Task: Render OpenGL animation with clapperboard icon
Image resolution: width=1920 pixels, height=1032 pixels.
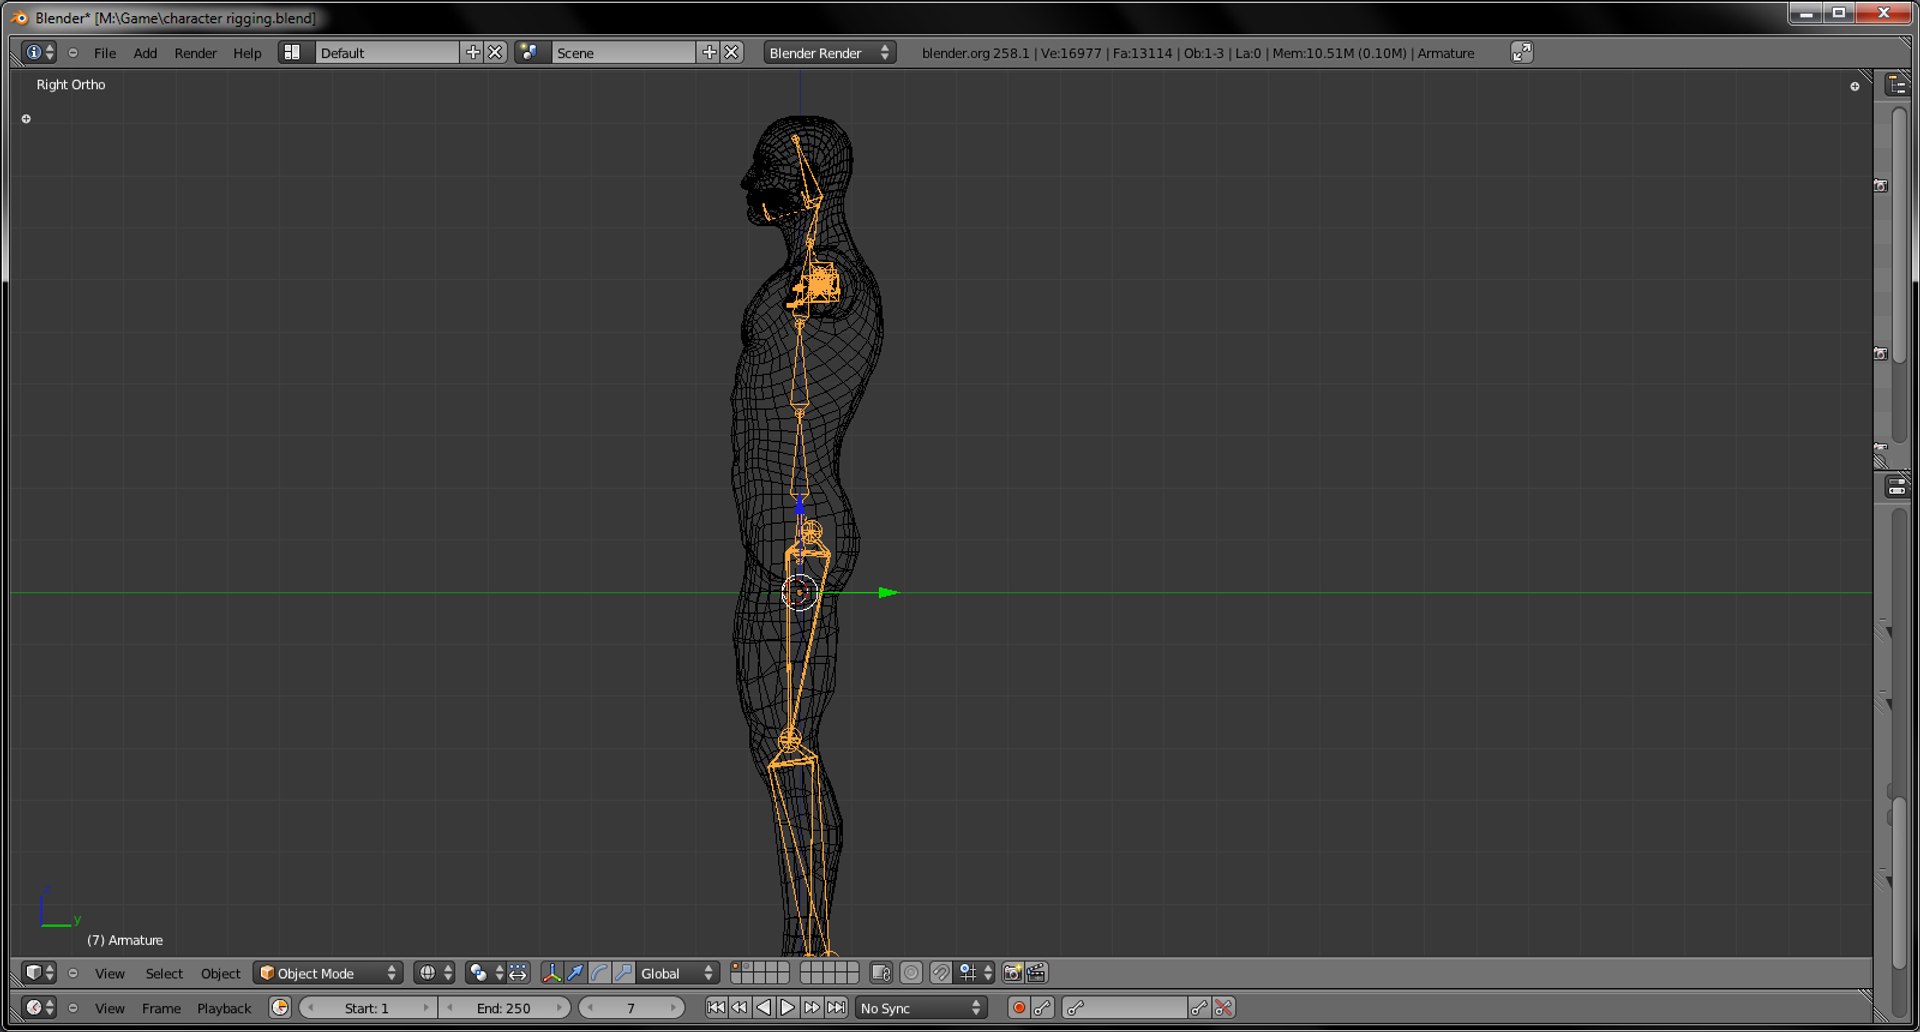Action: (1036, 972)
